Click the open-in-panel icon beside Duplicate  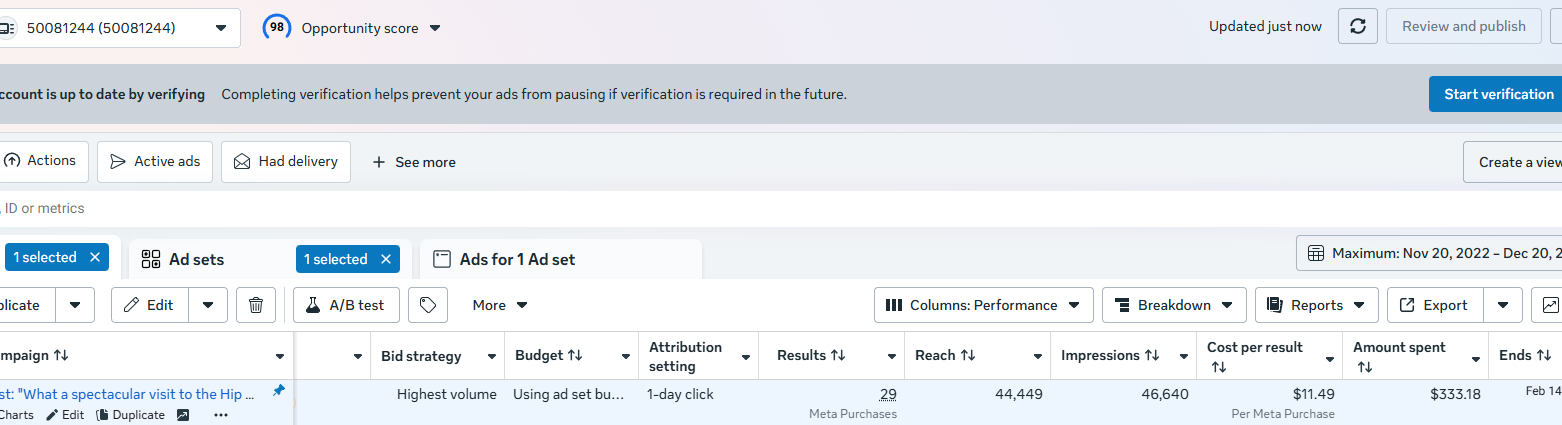tap(183, 415)
